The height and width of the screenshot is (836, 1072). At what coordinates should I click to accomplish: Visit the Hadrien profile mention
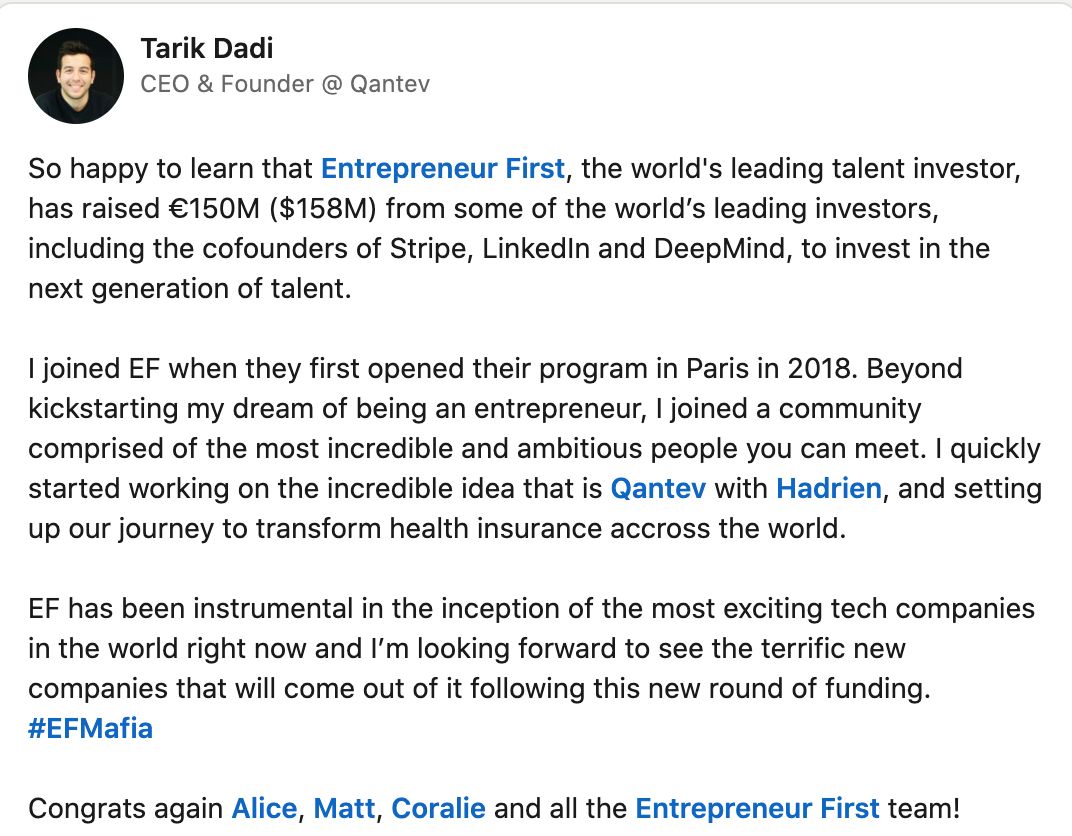(x=828, y=489)
